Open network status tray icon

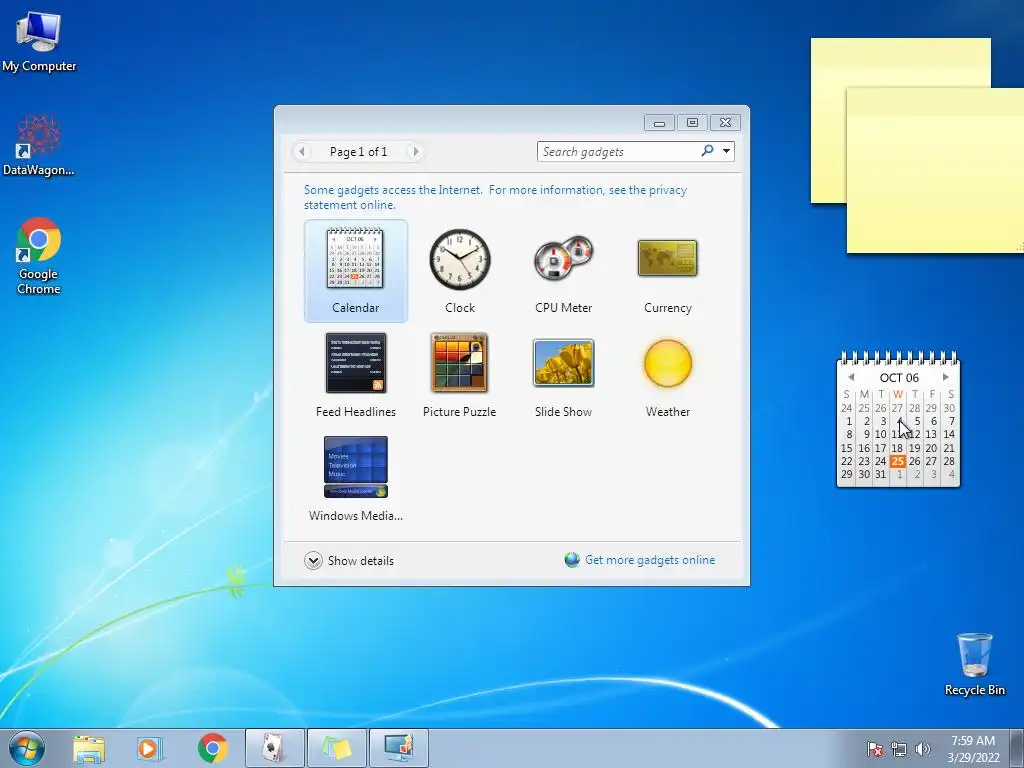(x=899, y=749)
